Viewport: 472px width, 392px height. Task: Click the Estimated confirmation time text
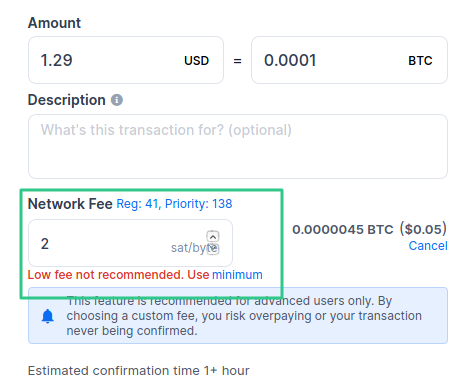pos(139,371)
